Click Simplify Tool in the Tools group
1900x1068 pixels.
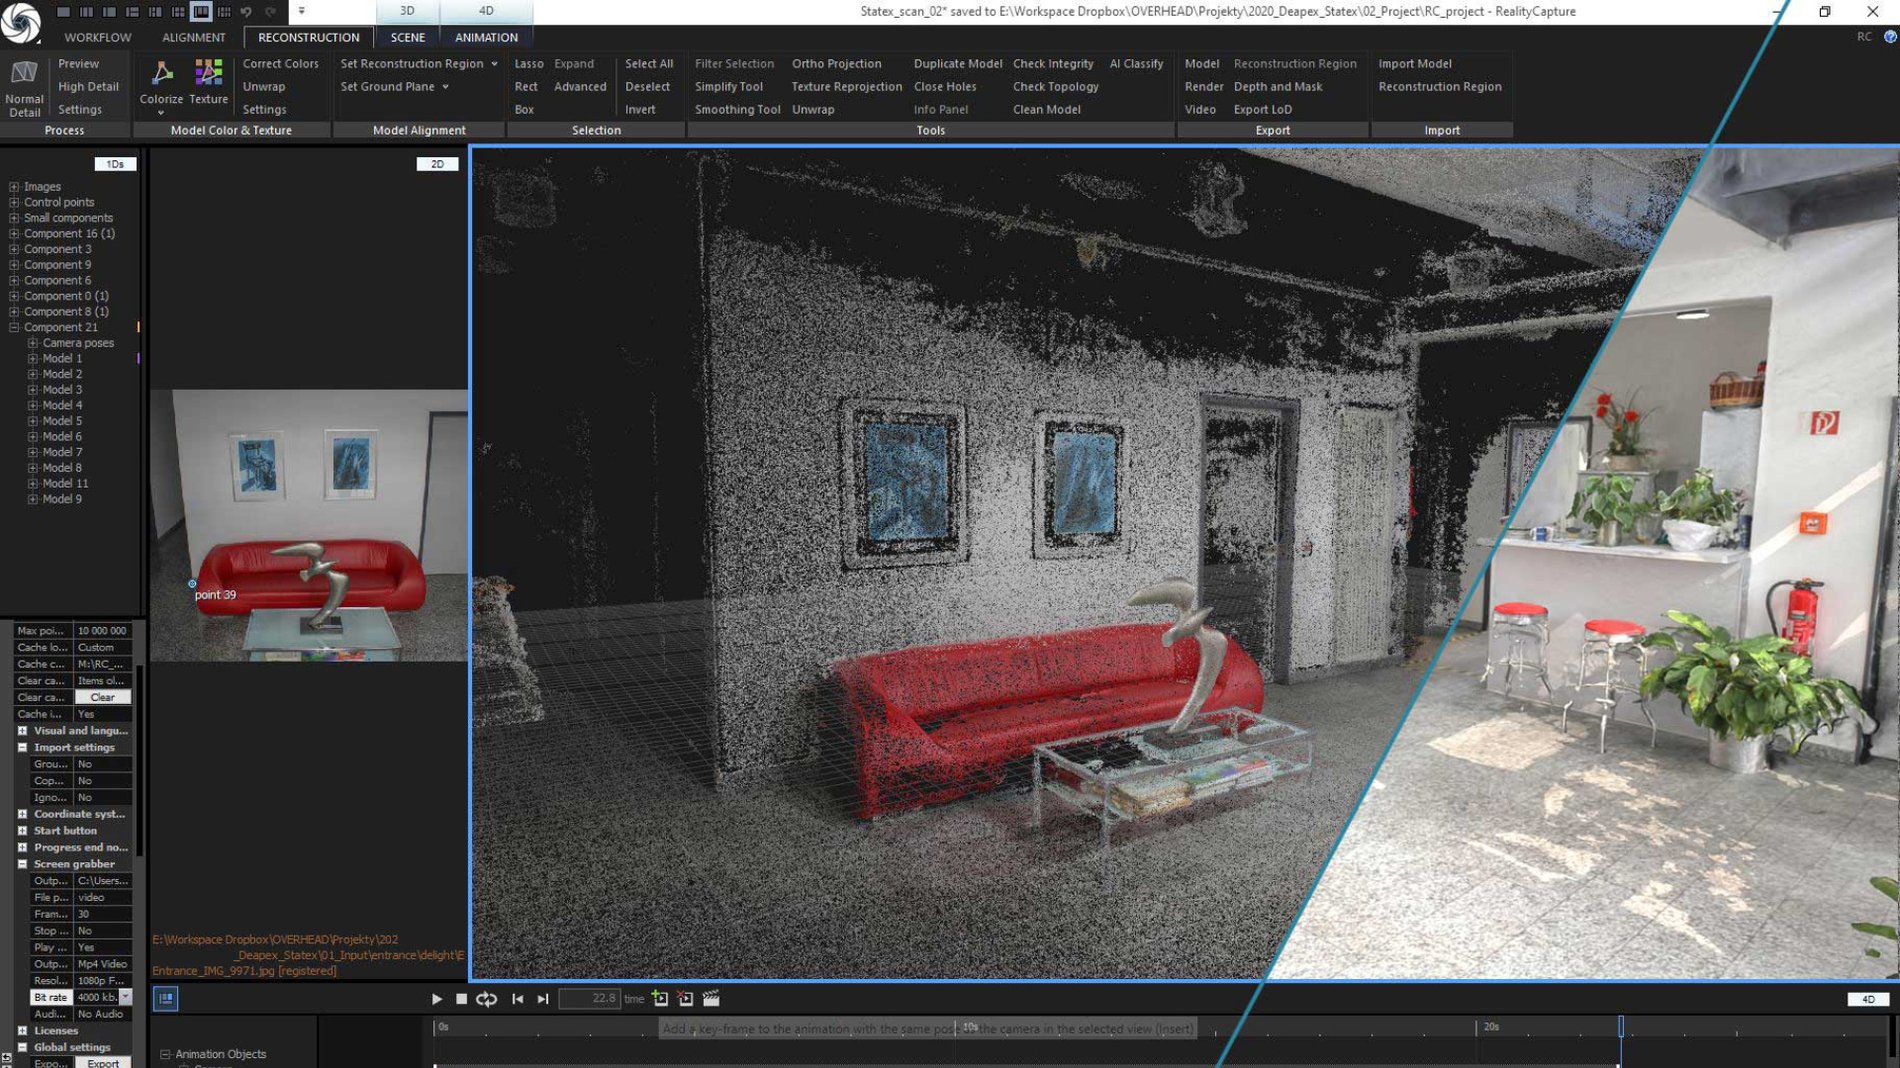tap(729, 86)
